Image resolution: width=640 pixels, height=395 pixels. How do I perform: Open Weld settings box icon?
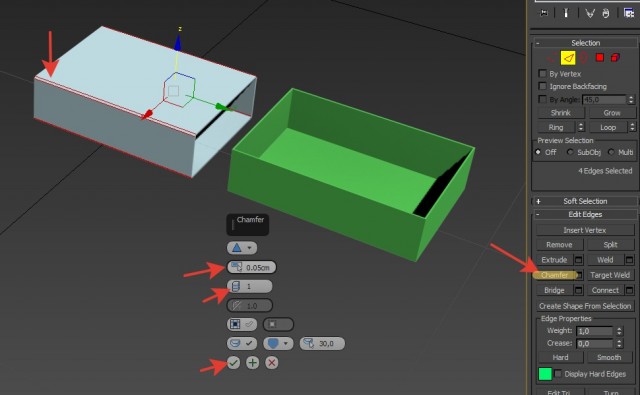point(629,260)
